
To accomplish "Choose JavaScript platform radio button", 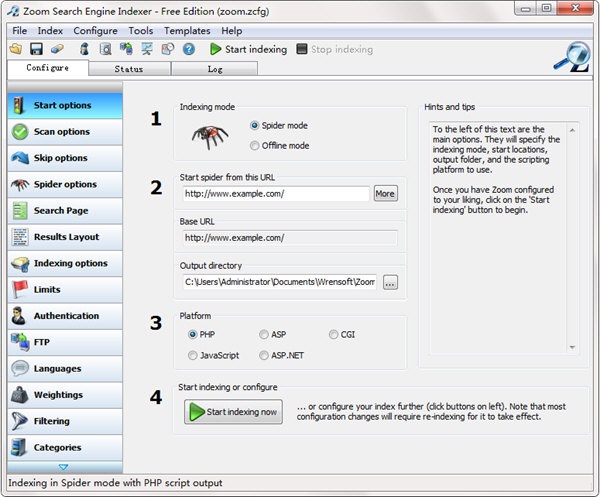I will coord(192,355).
